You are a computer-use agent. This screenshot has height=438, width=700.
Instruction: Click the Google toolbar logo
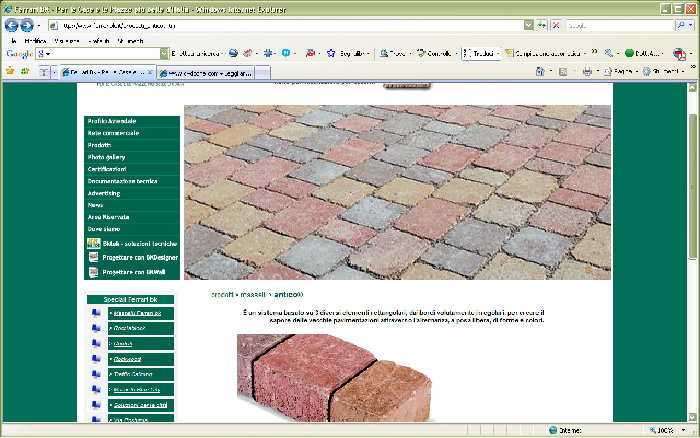(x=20, y=54)
